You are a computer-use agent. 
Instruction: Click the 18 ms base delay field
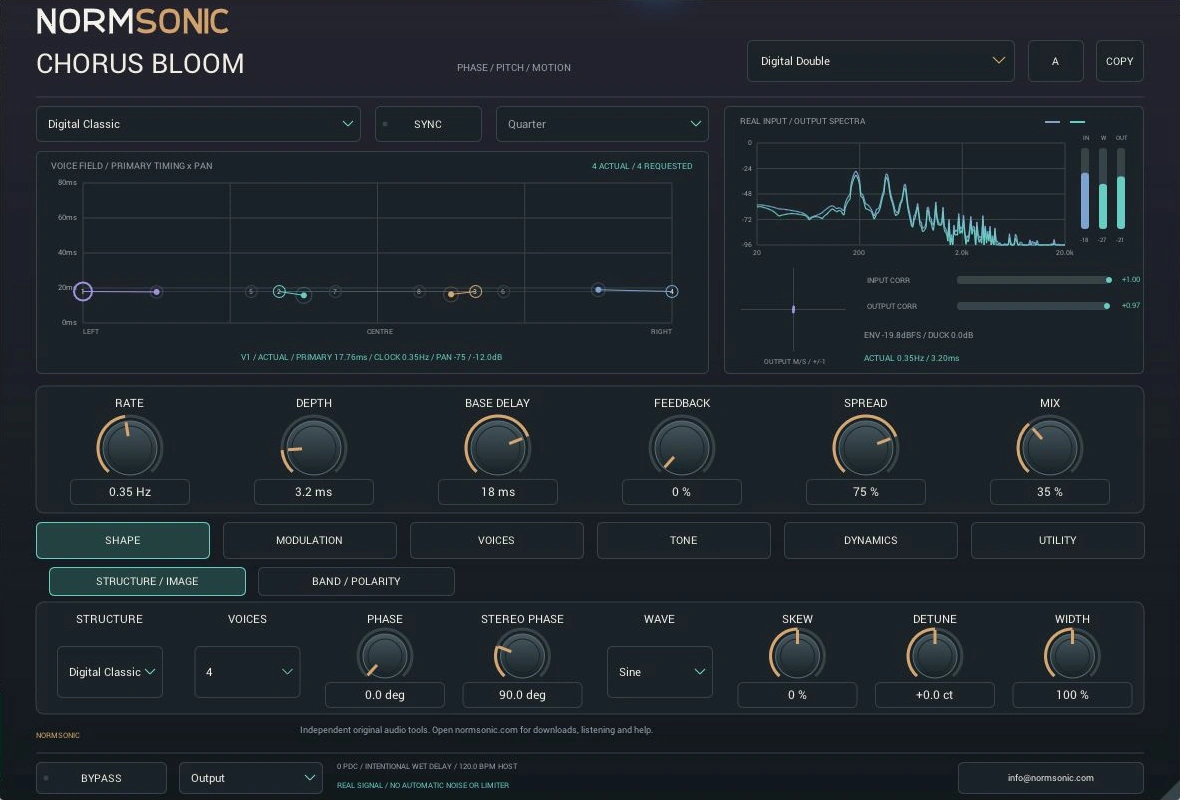click(x=497, y=492)
